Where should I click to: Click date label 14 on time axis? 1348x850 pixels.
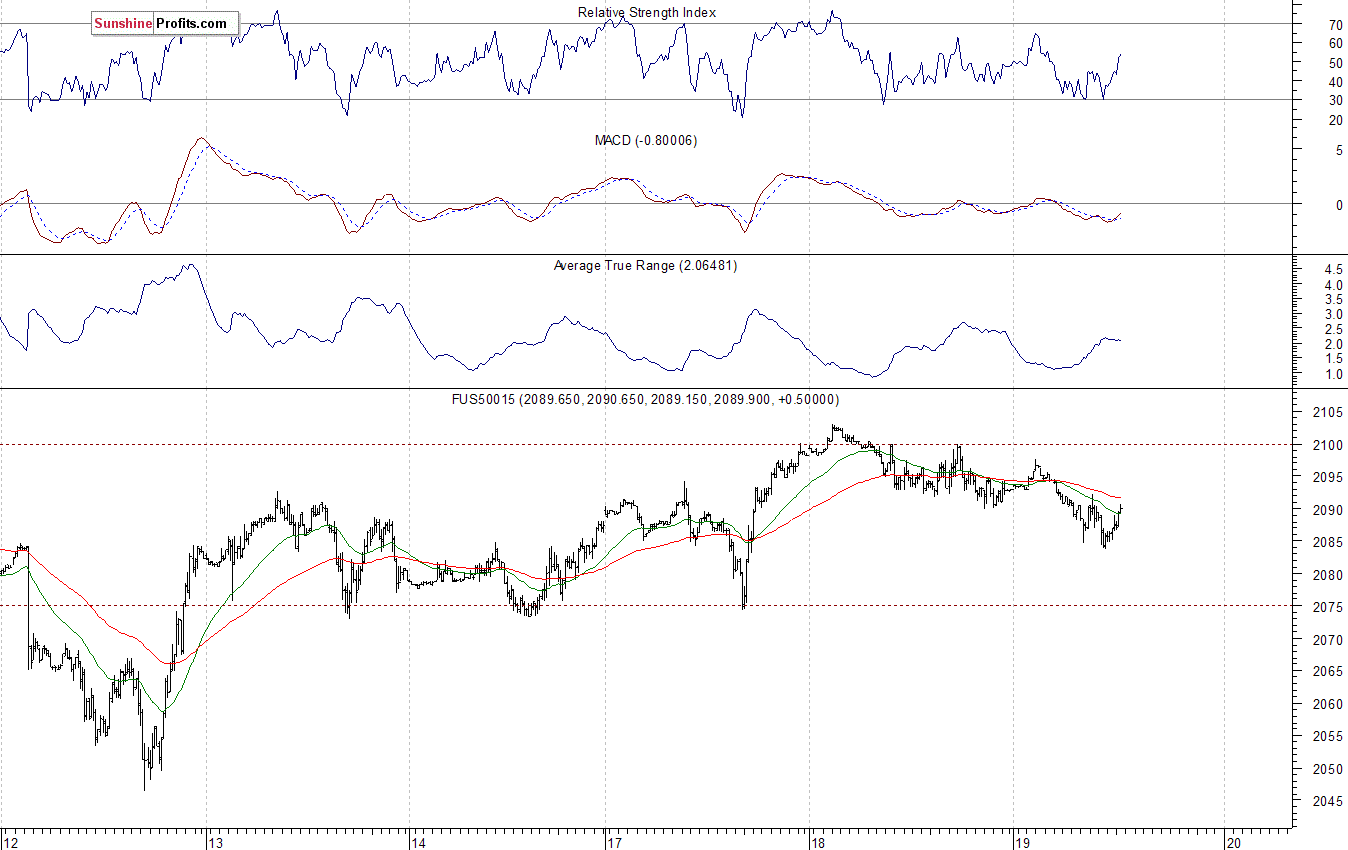pyautogui.click(x=419, y=842)
